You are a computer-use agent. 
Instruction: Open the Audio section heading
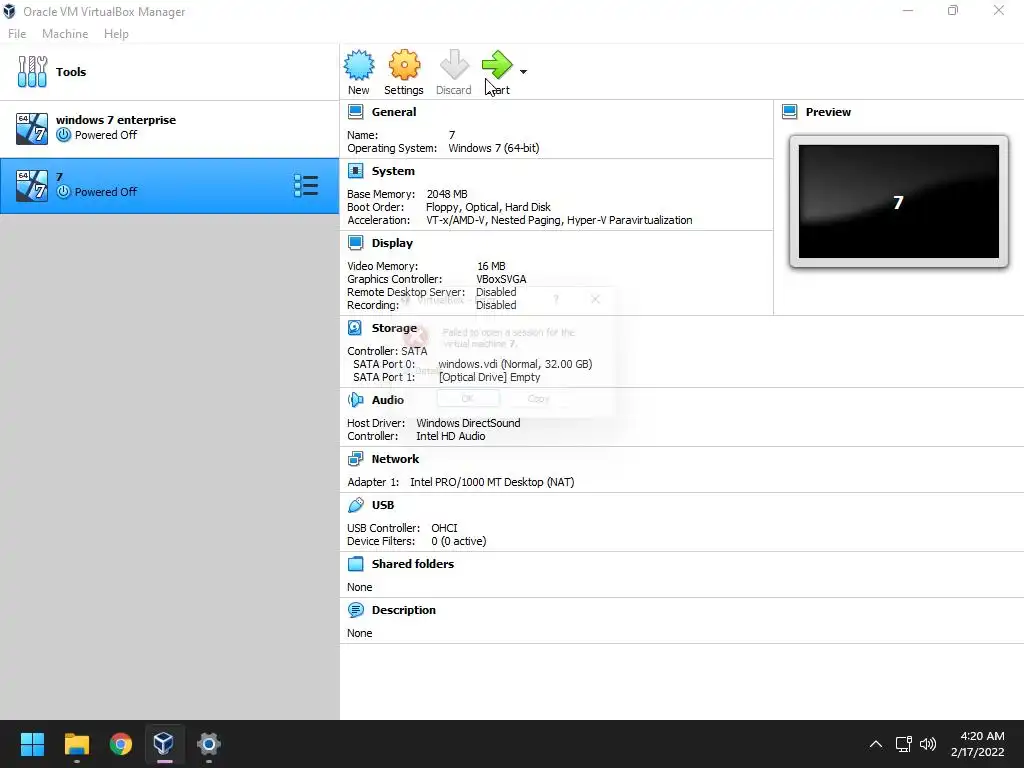[388, 400]
